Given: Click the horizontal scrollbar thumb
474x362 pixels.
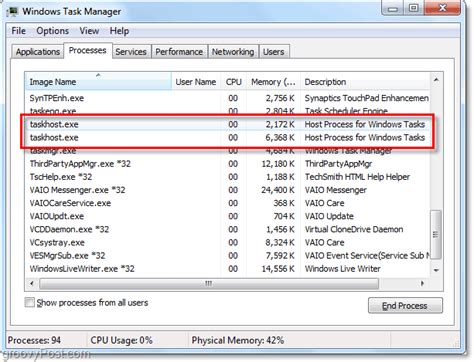Looking at the screenshot, I should [209, 284].
